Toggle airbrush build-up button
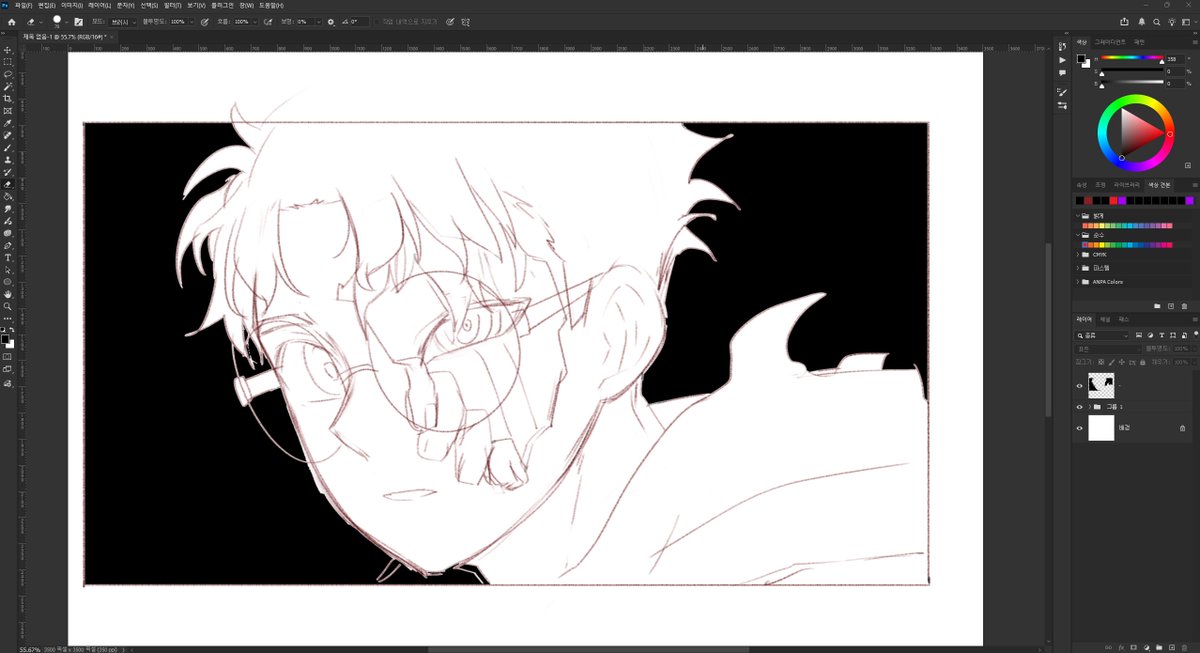The width and height of the screenshot is (1200, 653). 269,21
